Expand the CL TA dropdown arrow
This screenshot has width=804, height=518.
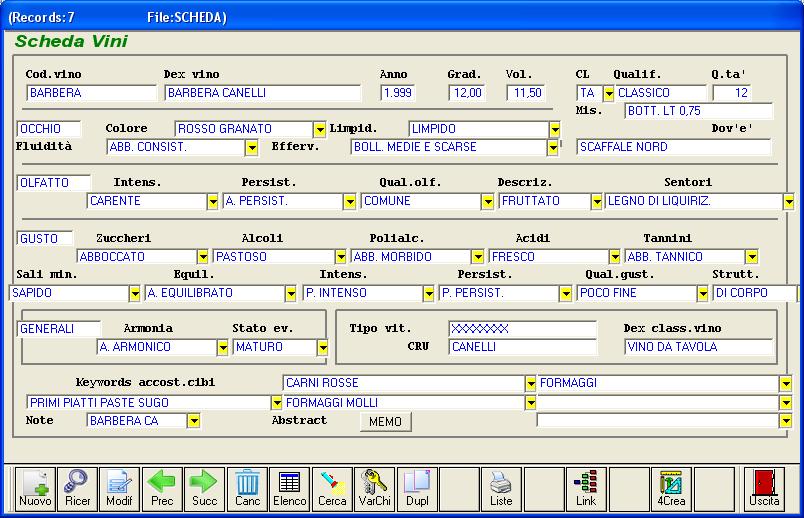coord(609,93)
